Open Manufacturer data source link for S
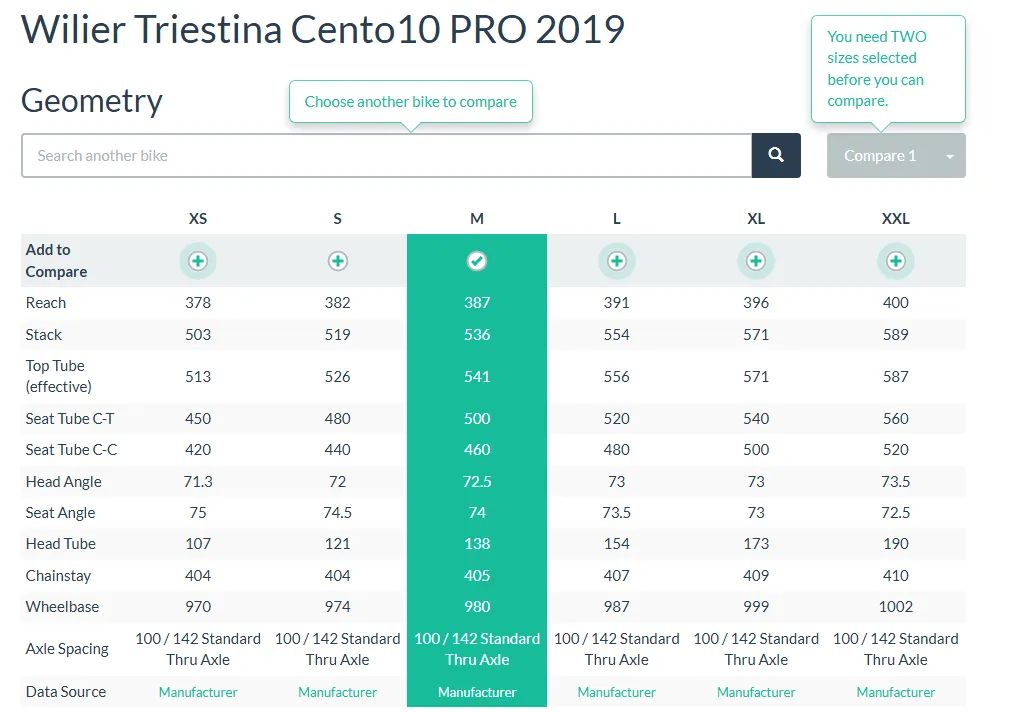Screen dimensions: 1036x712 (x=338, y=692)
